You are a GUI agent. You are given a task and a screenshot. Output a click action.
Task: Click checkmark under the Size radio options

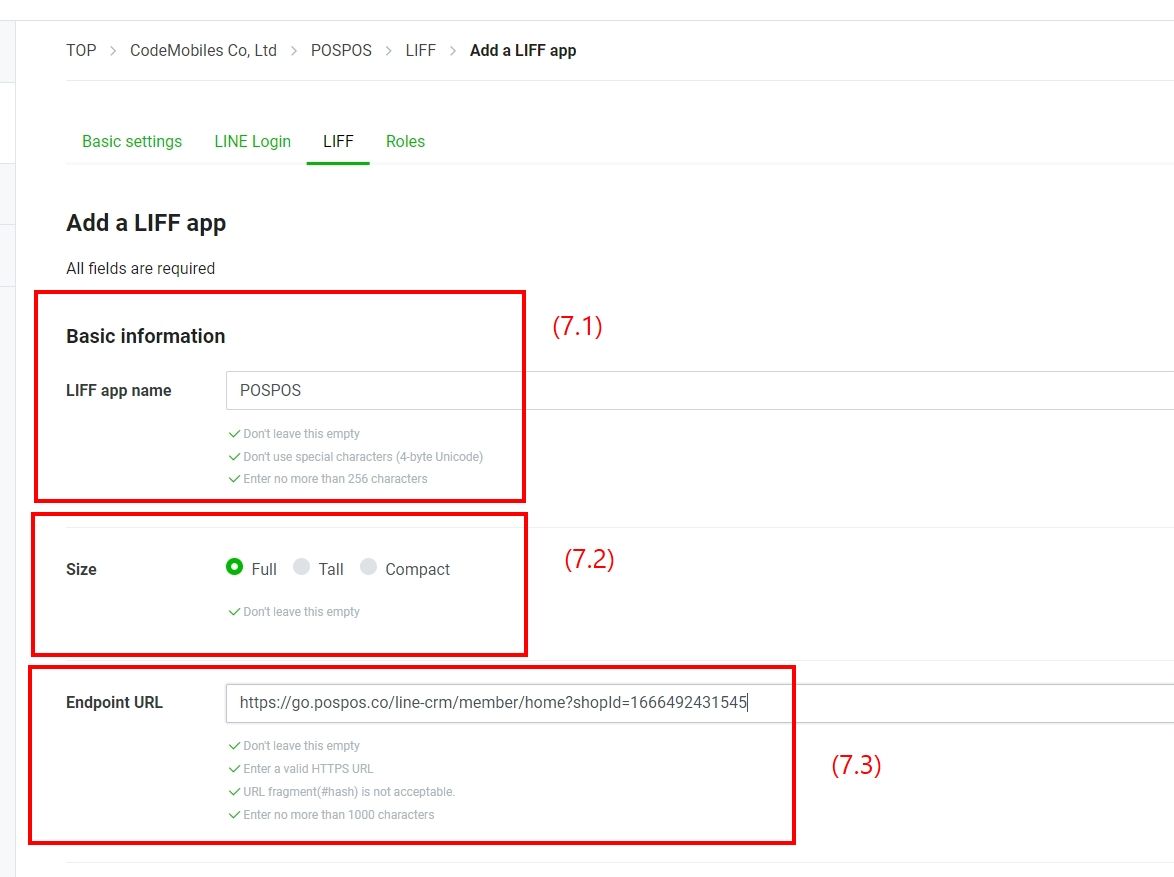[x=234, y=612]
